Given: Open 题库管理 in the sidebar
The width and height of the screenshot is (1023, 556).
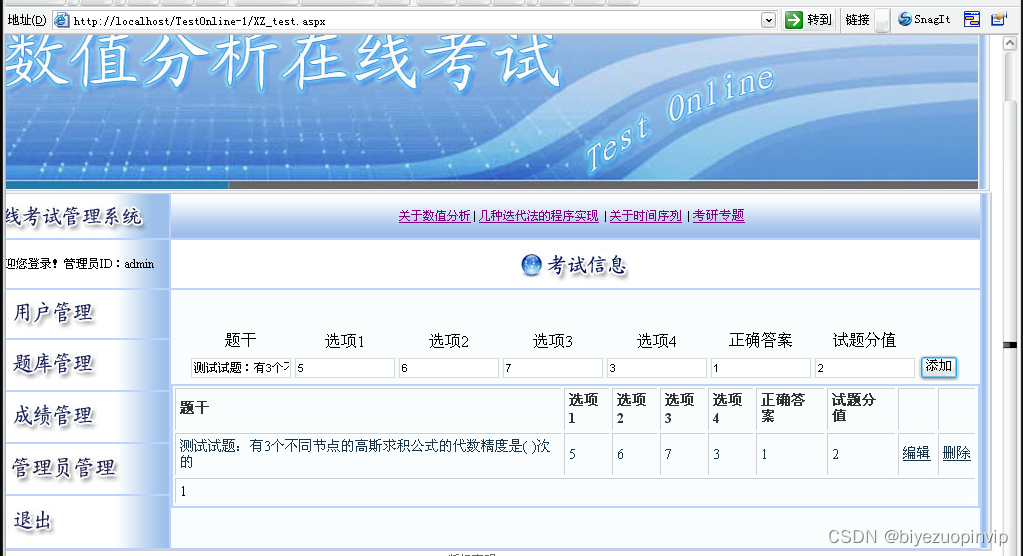Looking at the screenshot, I should 53,363.
